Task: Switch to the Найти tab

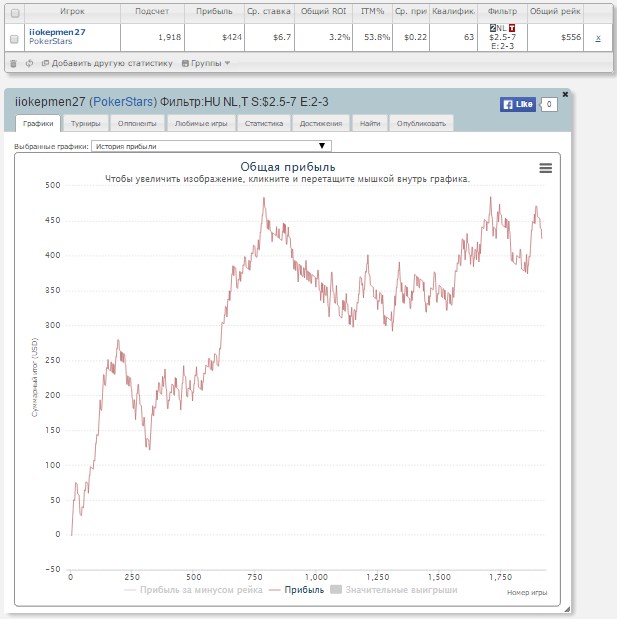Action: tap(370, 123)
